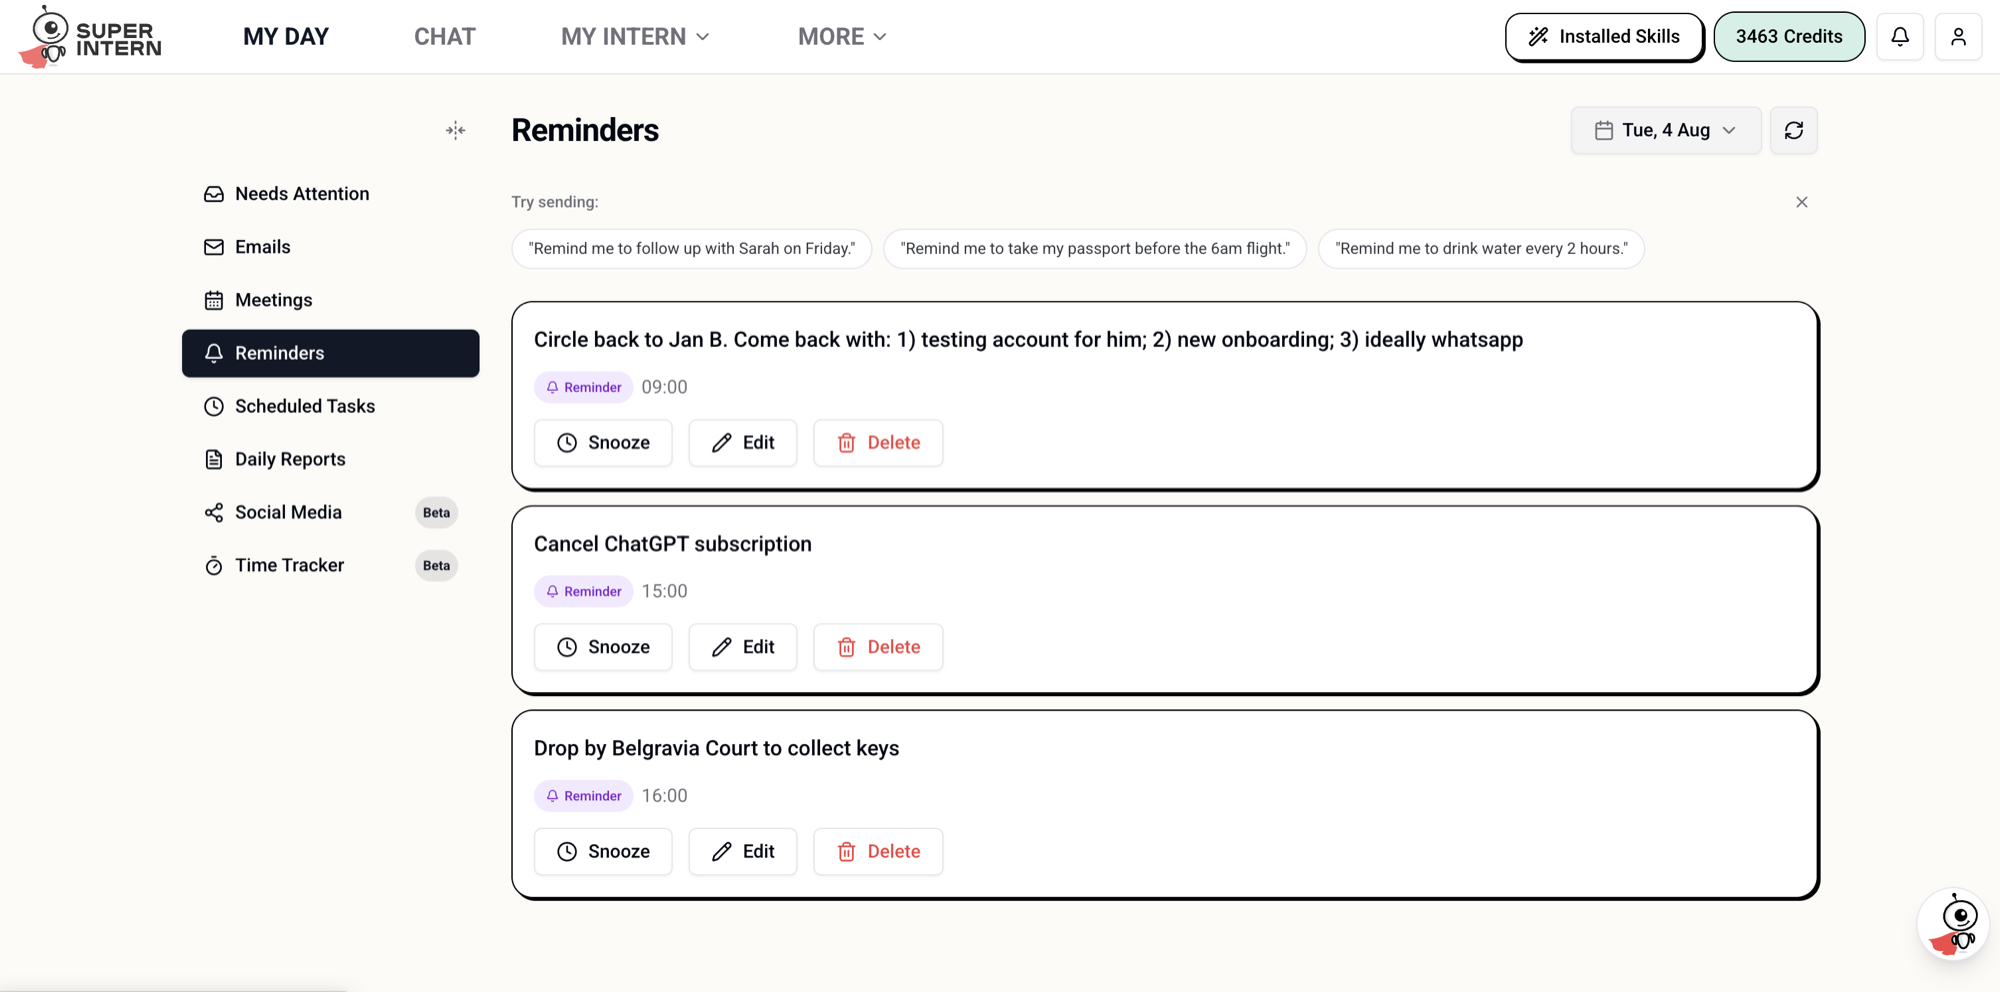2000x992 pixels.
Task: Snooze the Circle back to Jan B. reminder
Action: click(603, 443)
